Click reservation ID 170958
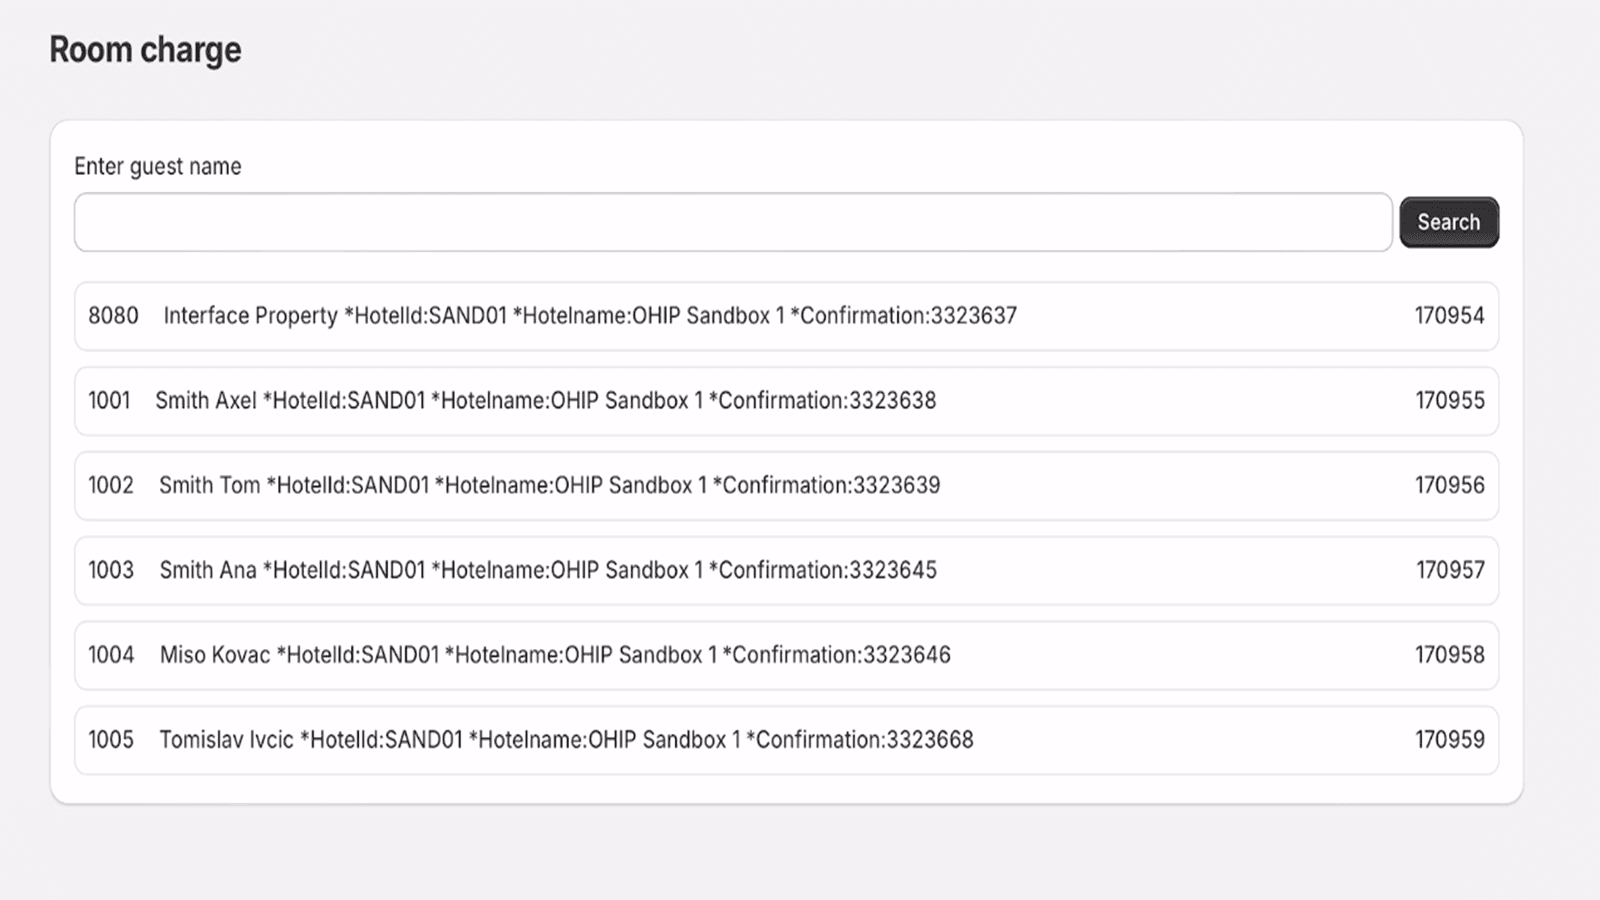 pyautogui.click(x=1449, y=656)
